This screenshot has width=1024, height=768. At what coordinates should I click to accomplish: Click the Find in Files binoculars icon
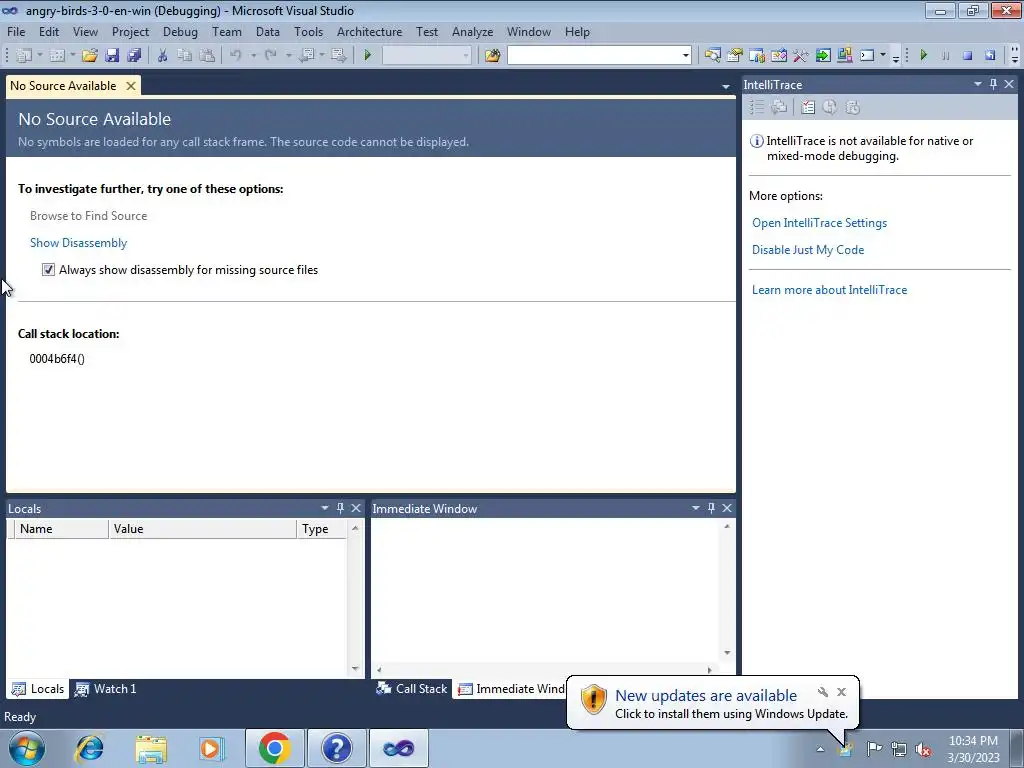(x=492, y=56)
